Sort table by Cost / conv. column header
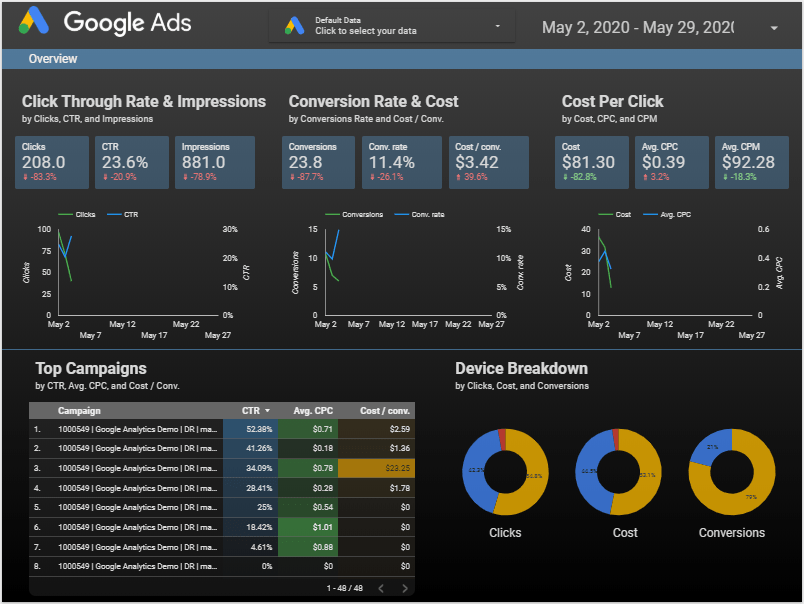This screenshot has width=804, height=604. (x=385, y=411)
